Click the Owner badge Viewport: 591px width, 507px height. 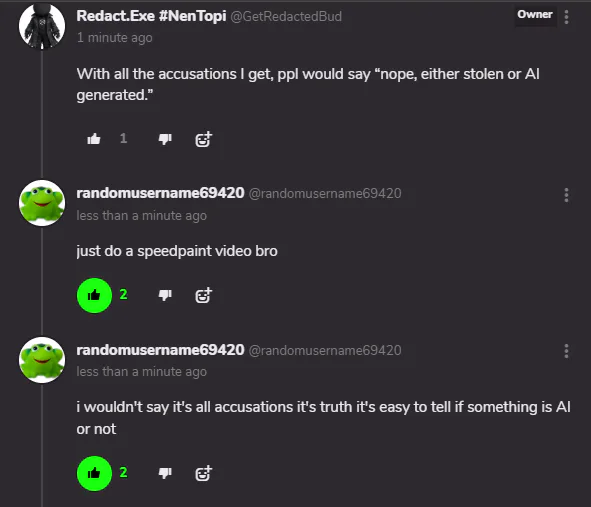pos(535,14)
